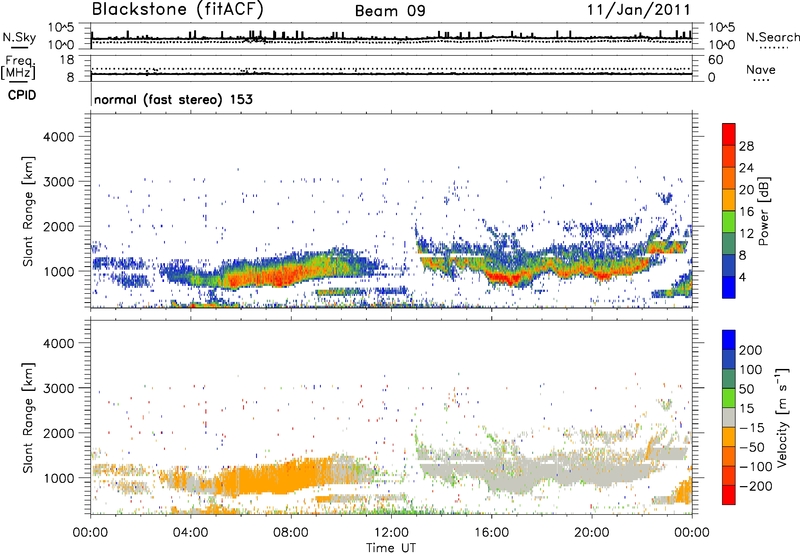Select the "16" Power colorbar label

point(746,212)
